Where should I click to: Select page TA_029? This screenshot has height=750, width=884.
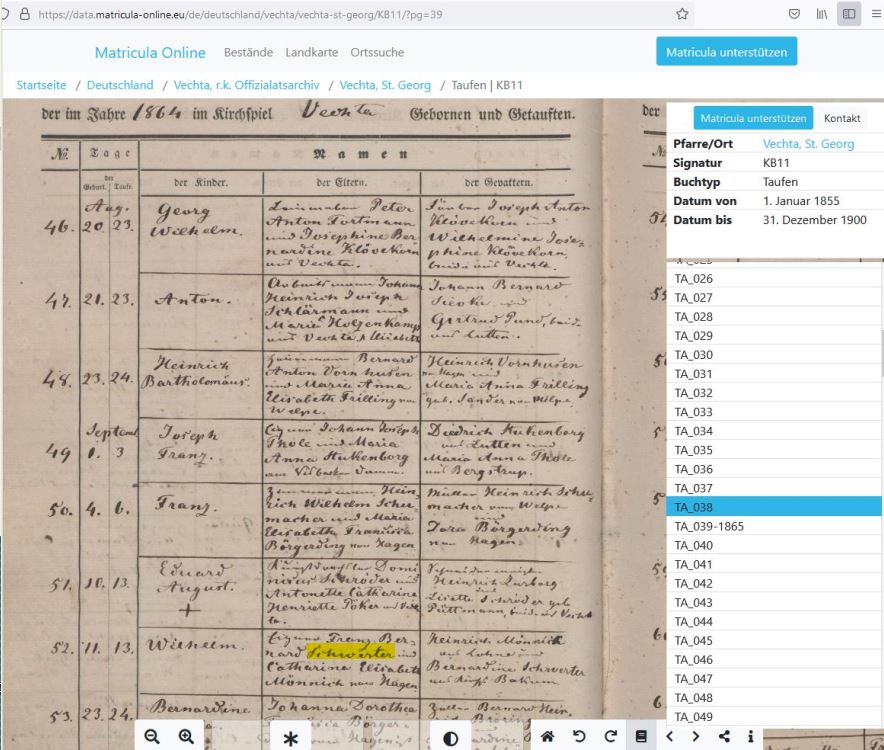[x=774, y=336]
